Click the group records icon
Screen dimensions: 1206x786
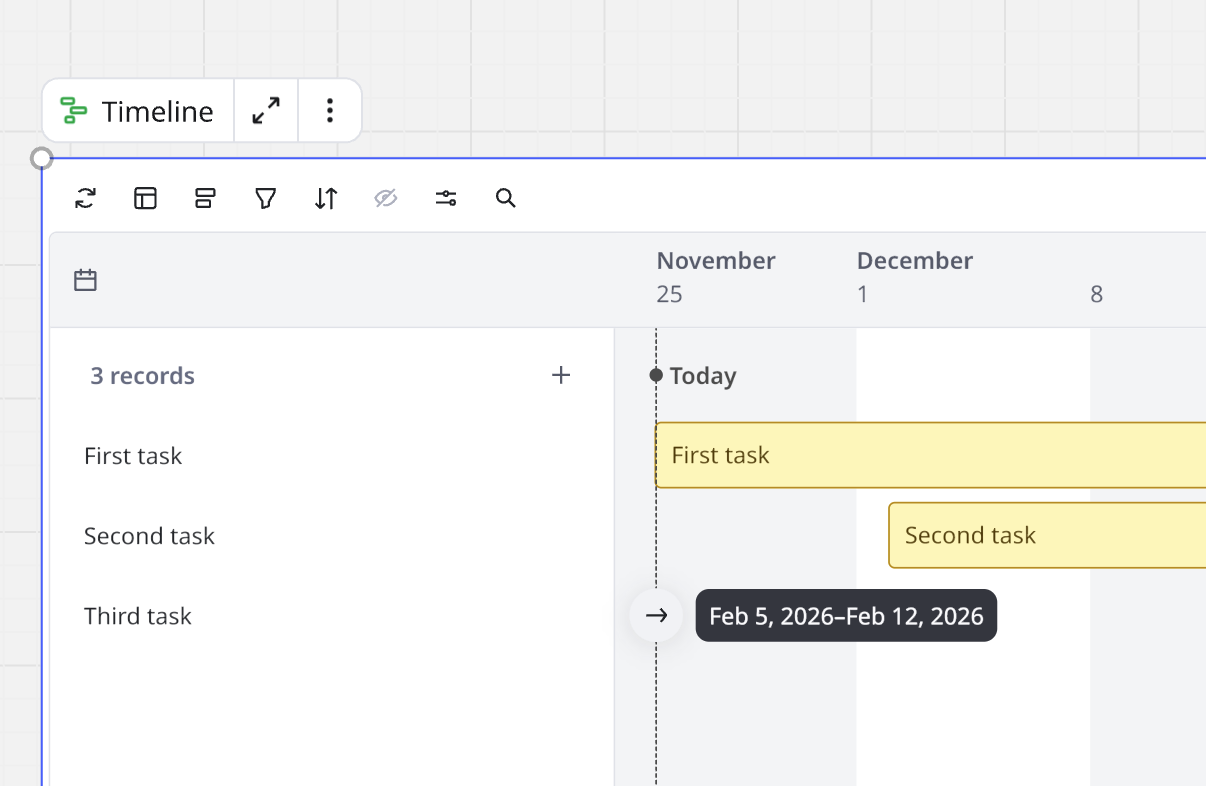click(x=205, y=198)
